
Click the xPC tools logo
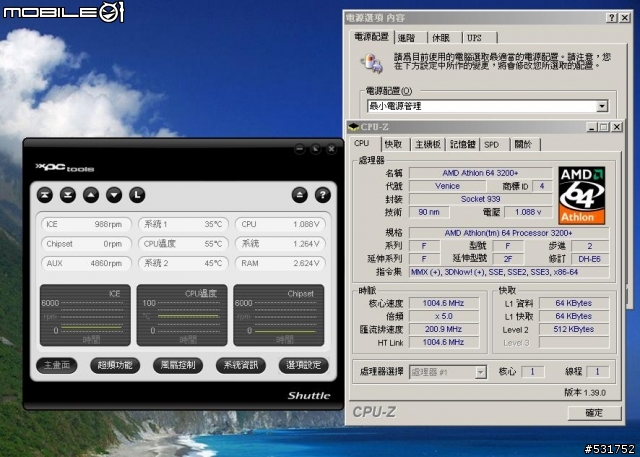pos(65,168)
